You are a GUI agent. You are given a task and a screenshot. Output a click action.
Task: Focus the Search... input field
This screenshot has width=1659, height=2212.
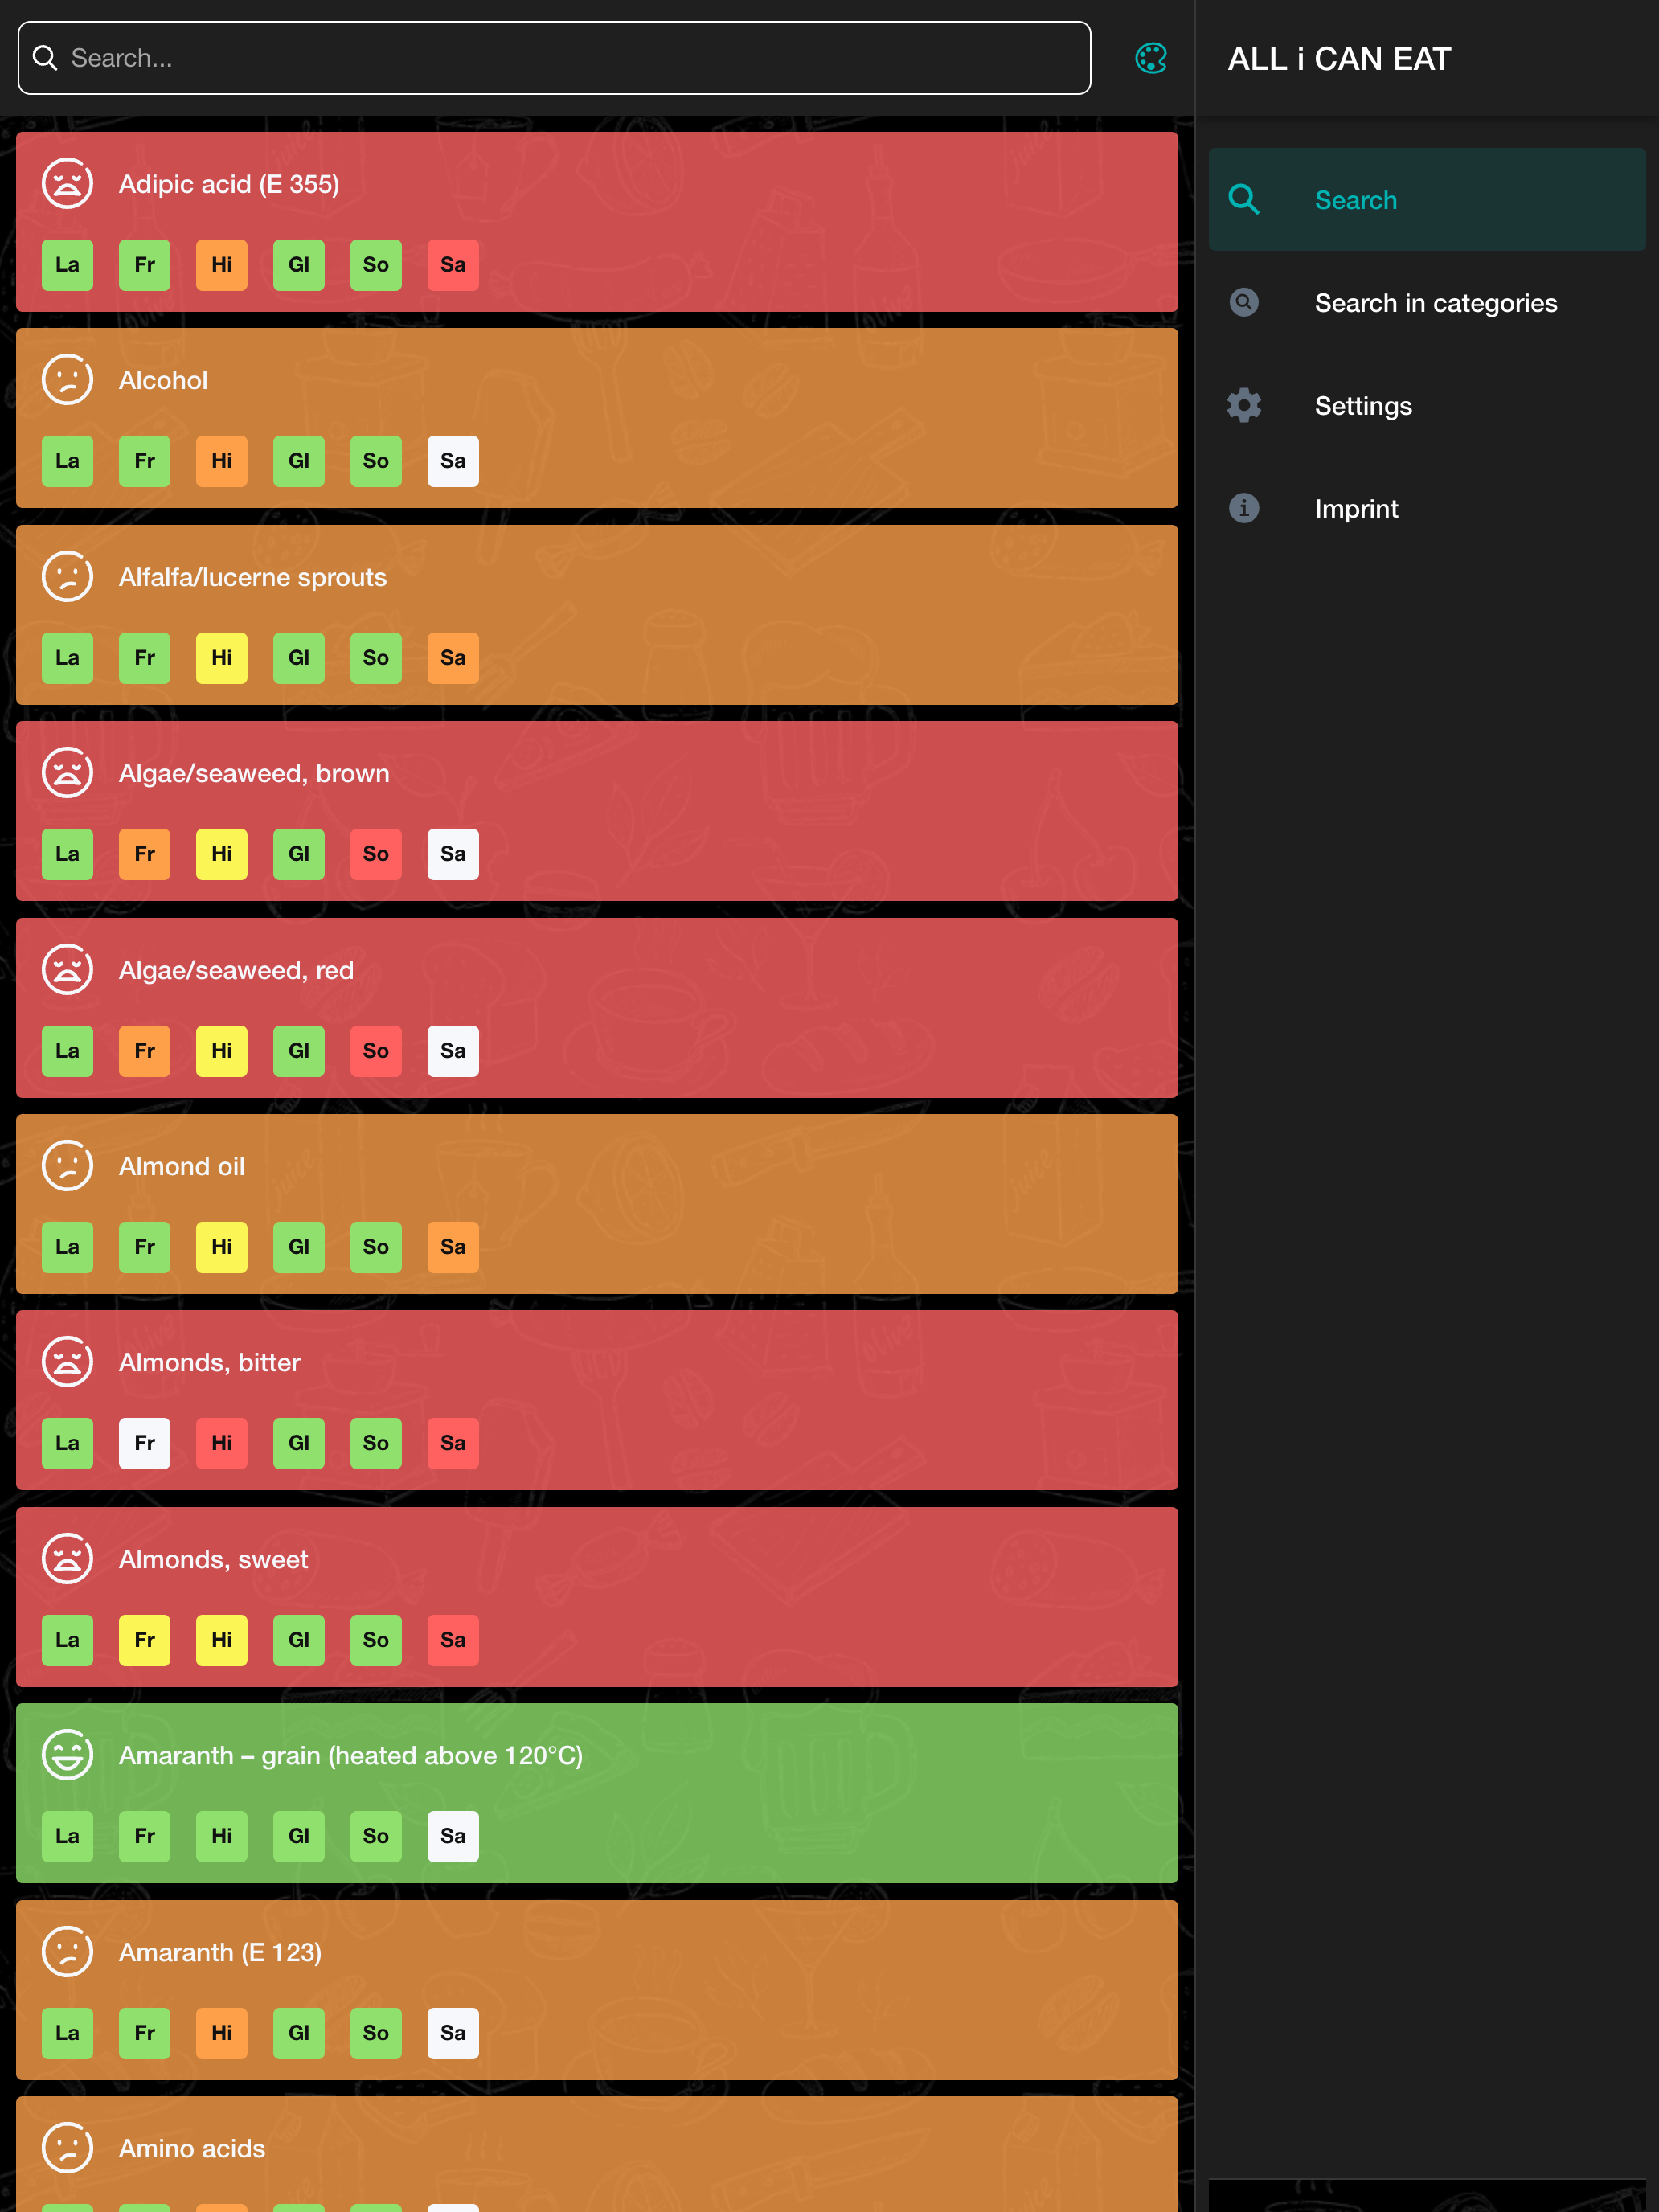pos(554,58)
